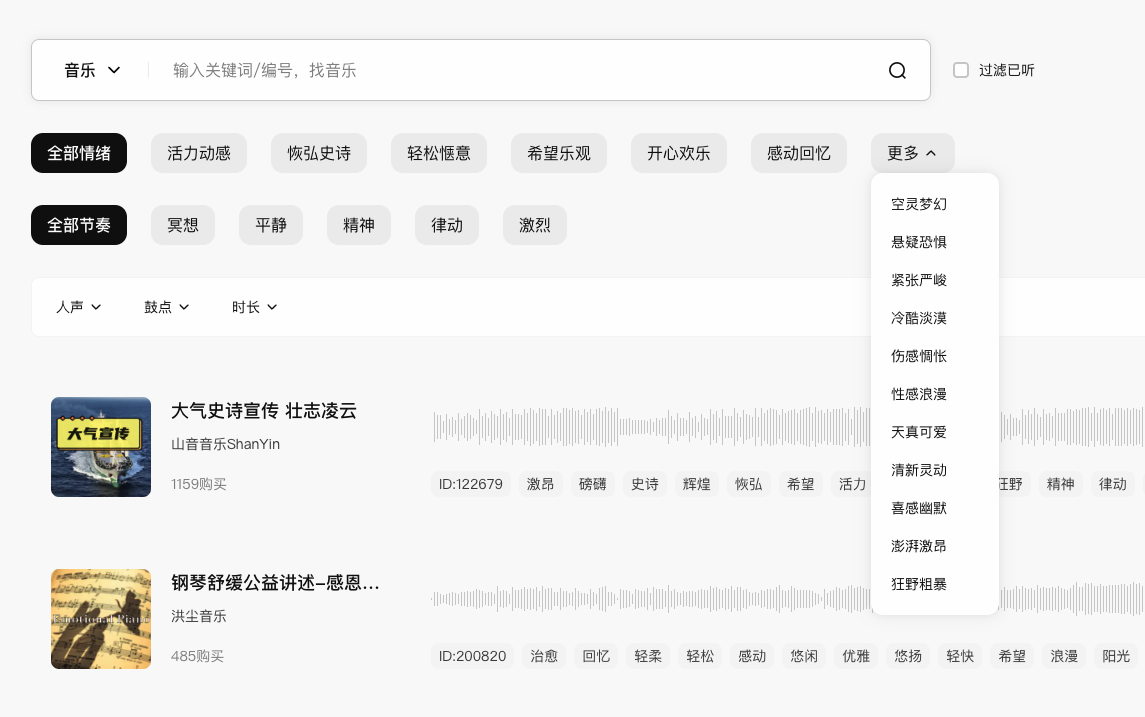Click the 恢弘 tag

pyautogui.click(x=748, y=484)
